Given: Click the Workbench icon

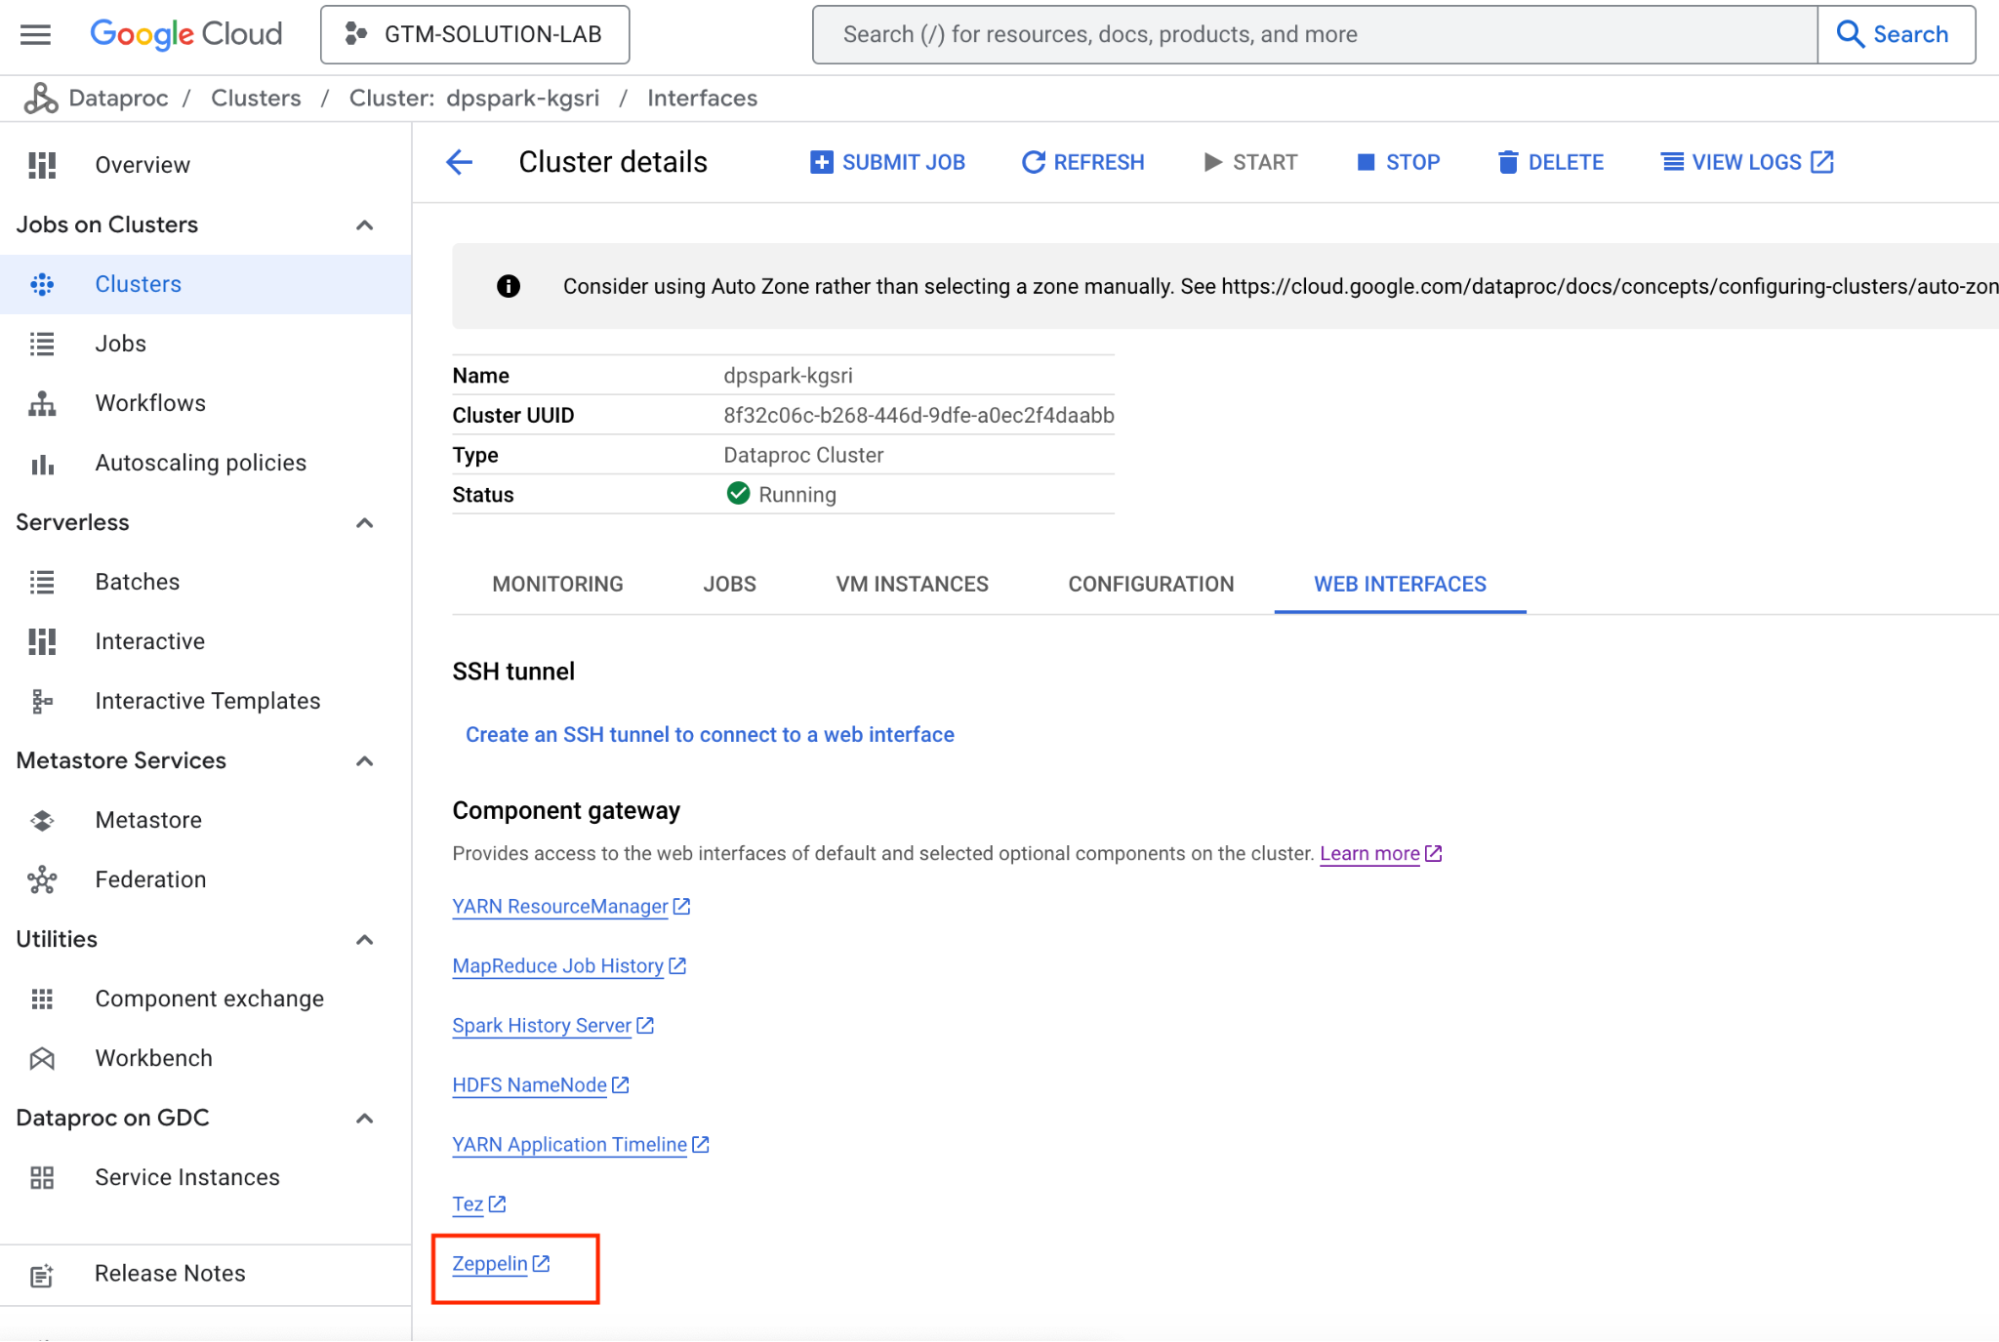Looking at the screenshot, I should [42, 1058].
